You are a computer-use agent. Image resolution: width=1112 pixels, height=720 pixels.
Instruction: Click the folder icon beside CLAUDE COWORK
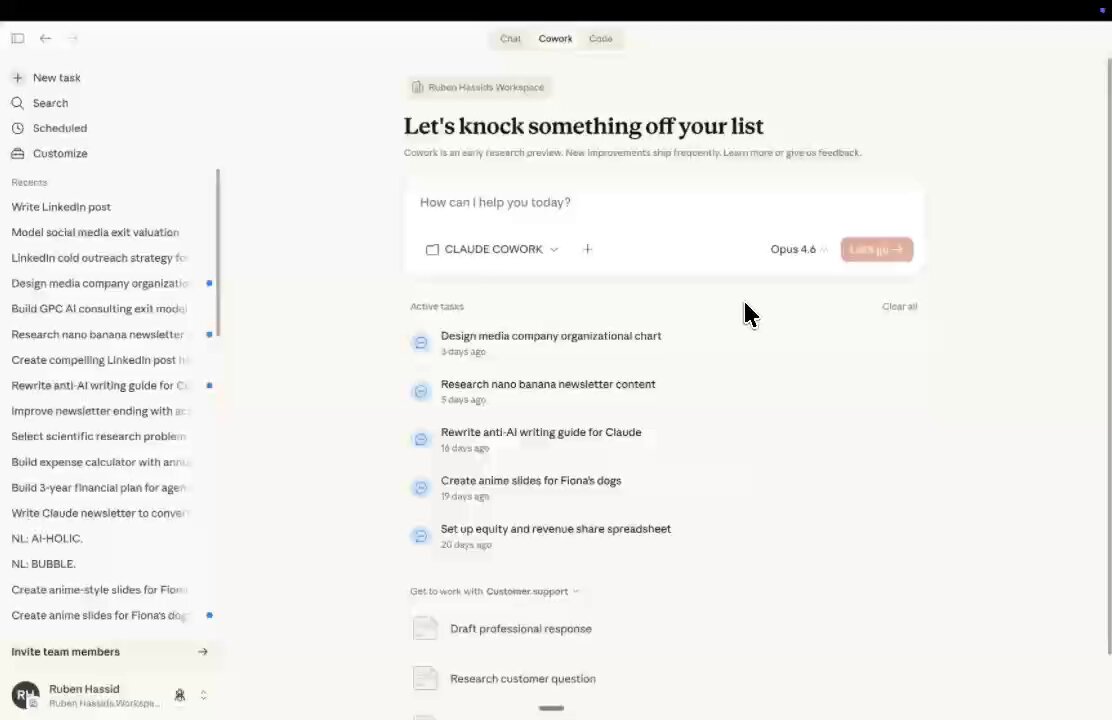tap(432, 250)
